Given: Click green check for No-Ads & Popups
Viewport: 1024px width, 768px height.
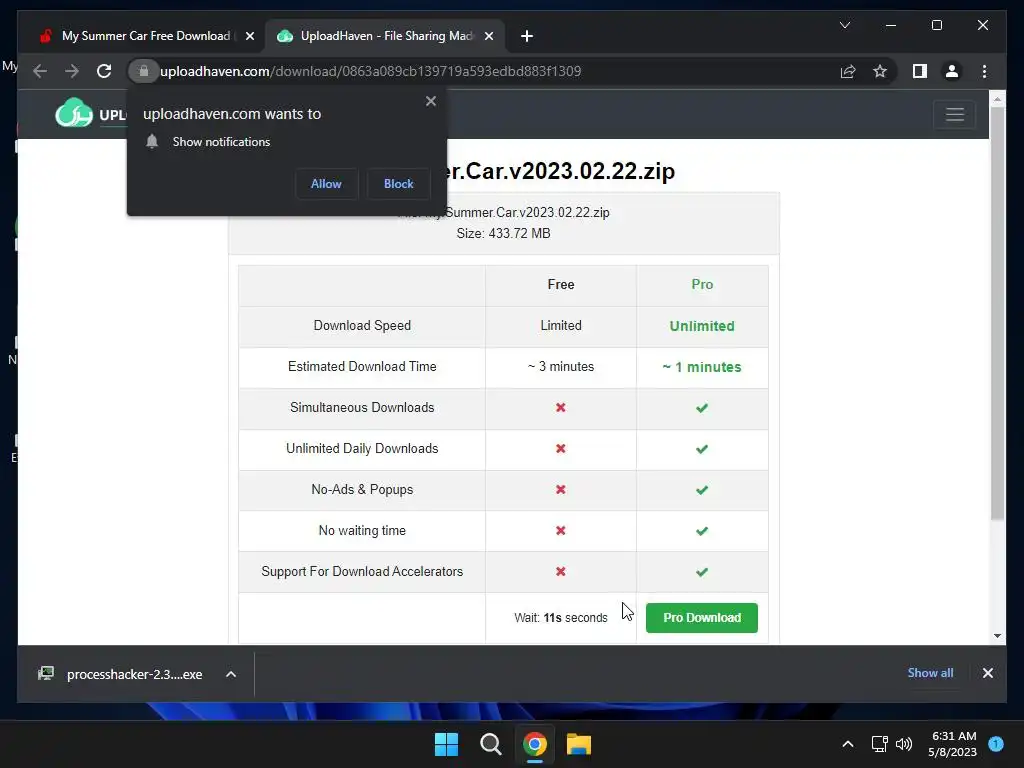Looking at the screenshot, I should point(702,490).
